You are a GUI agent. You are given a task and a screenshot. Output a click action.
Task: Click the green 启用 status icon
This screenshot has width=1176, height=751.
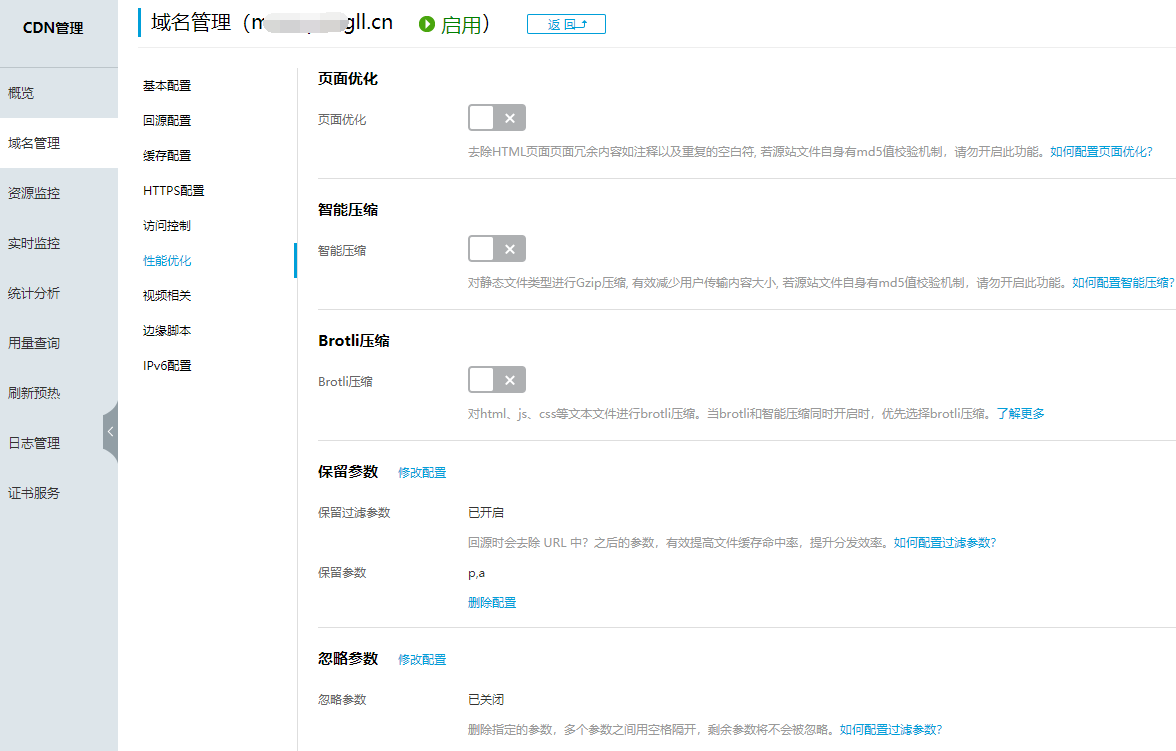(x=427, y=24)
